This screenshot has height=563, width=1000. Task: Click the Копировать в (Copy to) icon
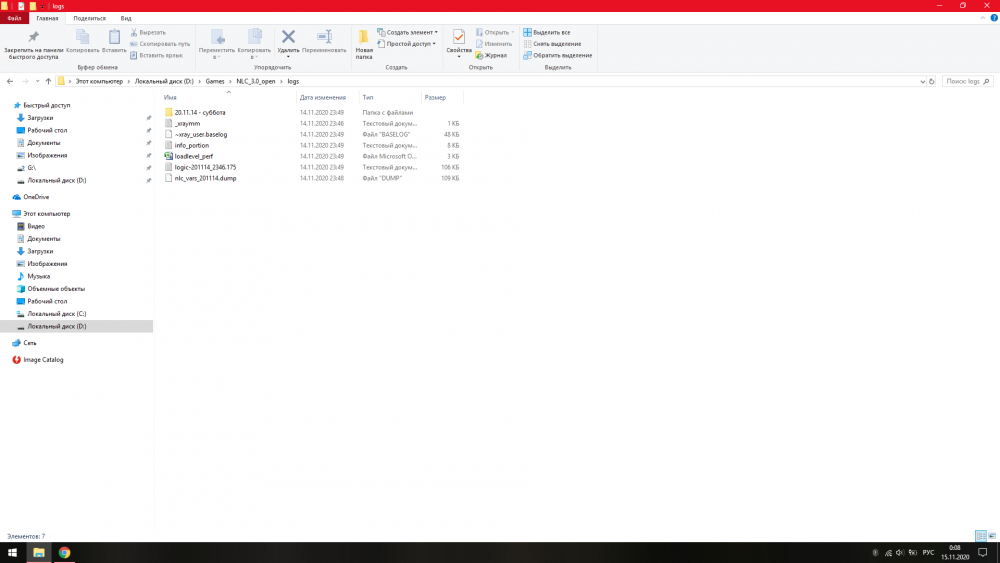coord(254,37)
